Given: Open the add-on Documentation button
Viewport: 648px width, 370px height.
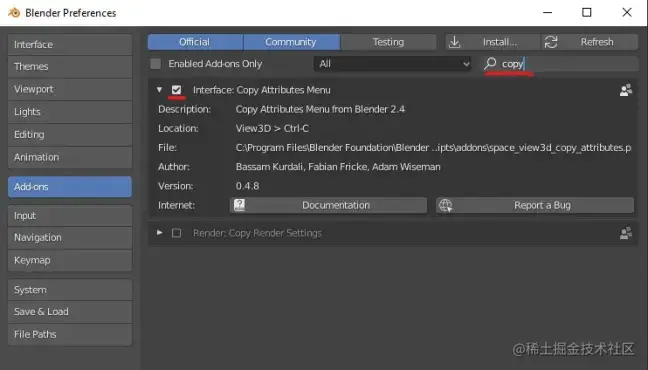Looking at the screenshot, I should tap(328, 205).
